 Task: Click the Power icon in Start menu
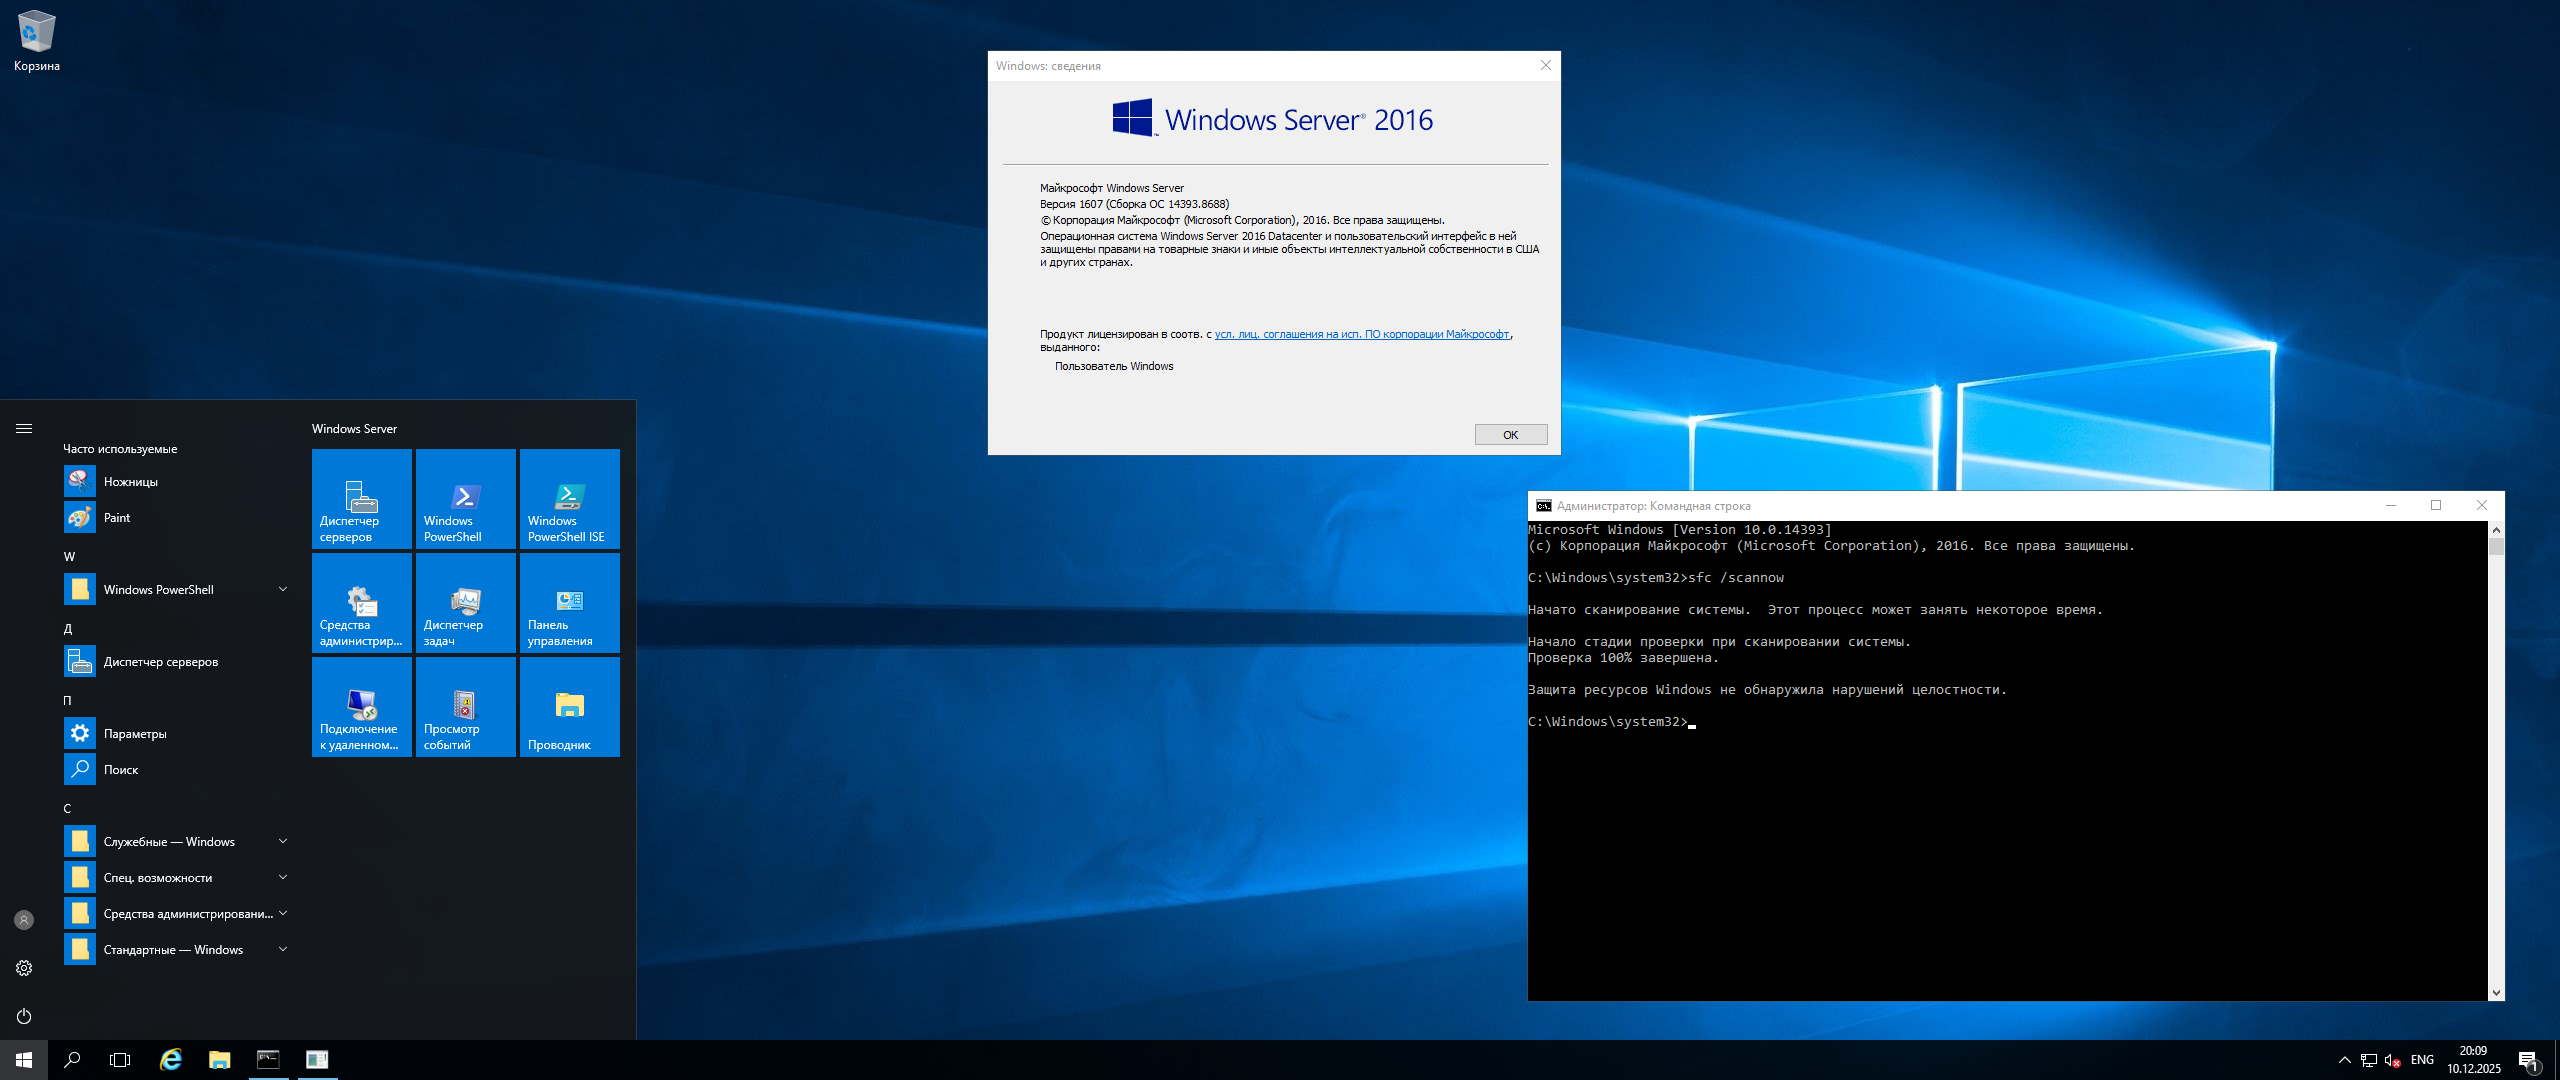(x=24, y=1016)
